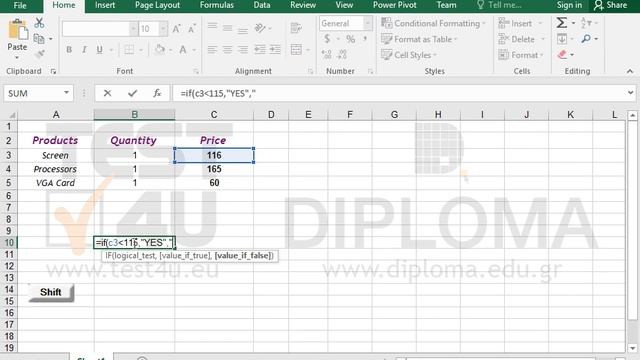Click the Fill Color bucket icon

(x=160, y=50)
